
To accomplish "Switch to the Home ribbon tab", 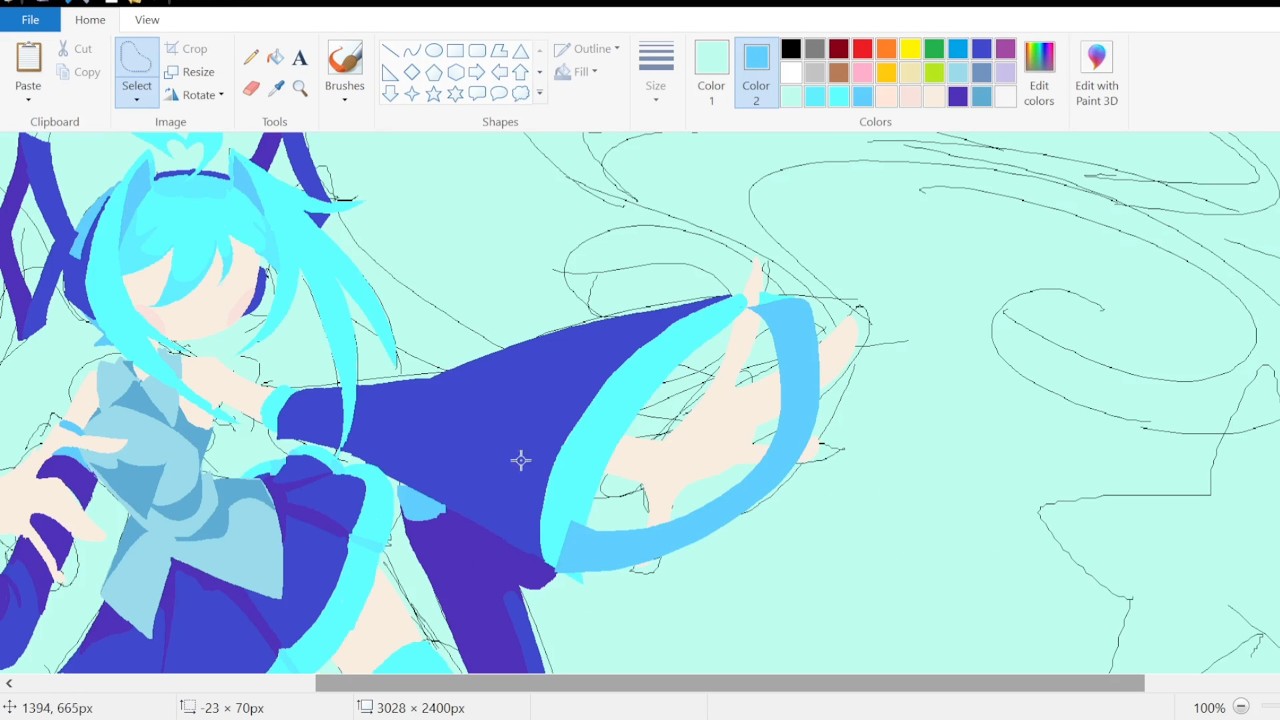I will coord(90,19).
